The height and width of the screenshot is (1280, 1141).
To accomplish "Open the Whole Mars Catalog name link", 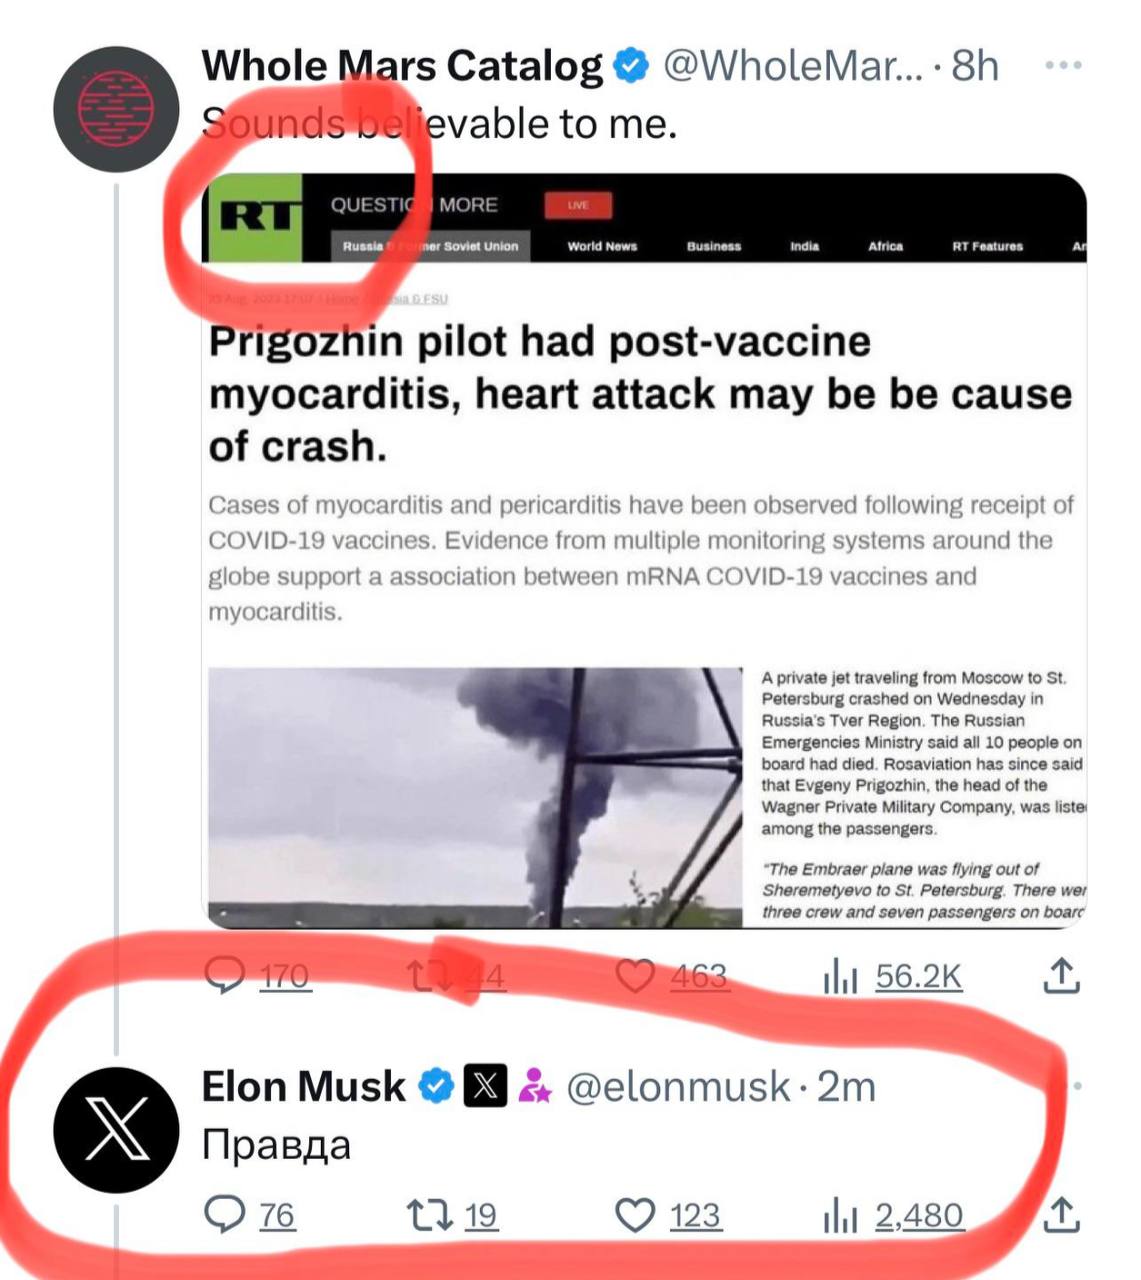I will click(x=402, y=66).
